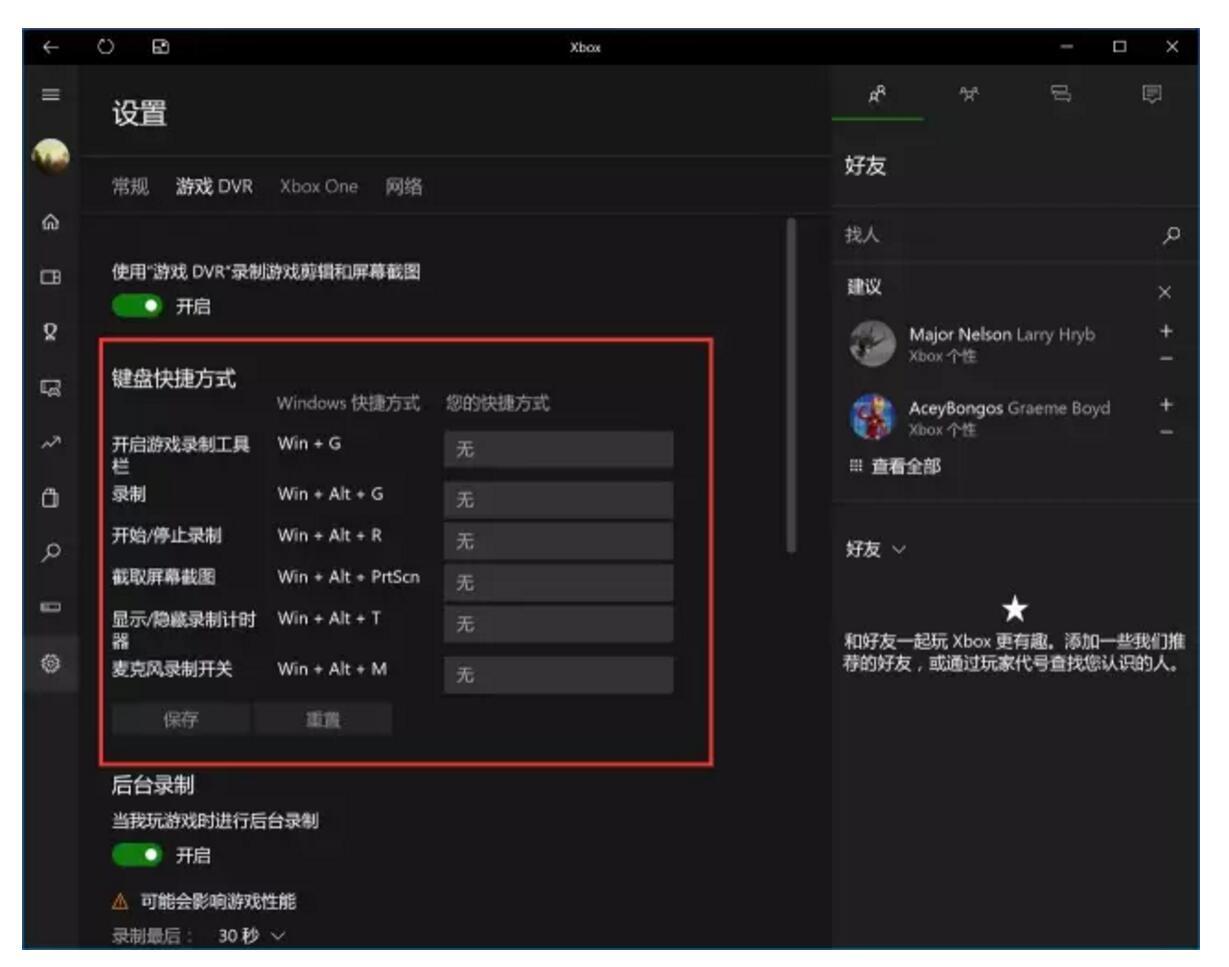Switch to Friends icon tab in right panel

click(877, 95)
